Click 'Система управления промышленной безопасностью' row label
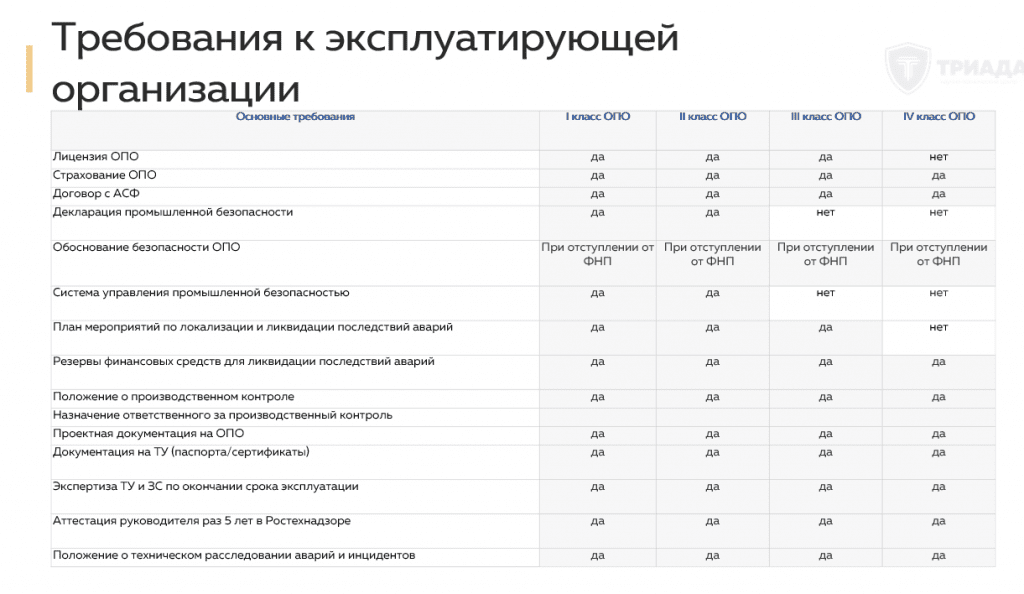The image size is (1024, 594). (x=200, y=293)
